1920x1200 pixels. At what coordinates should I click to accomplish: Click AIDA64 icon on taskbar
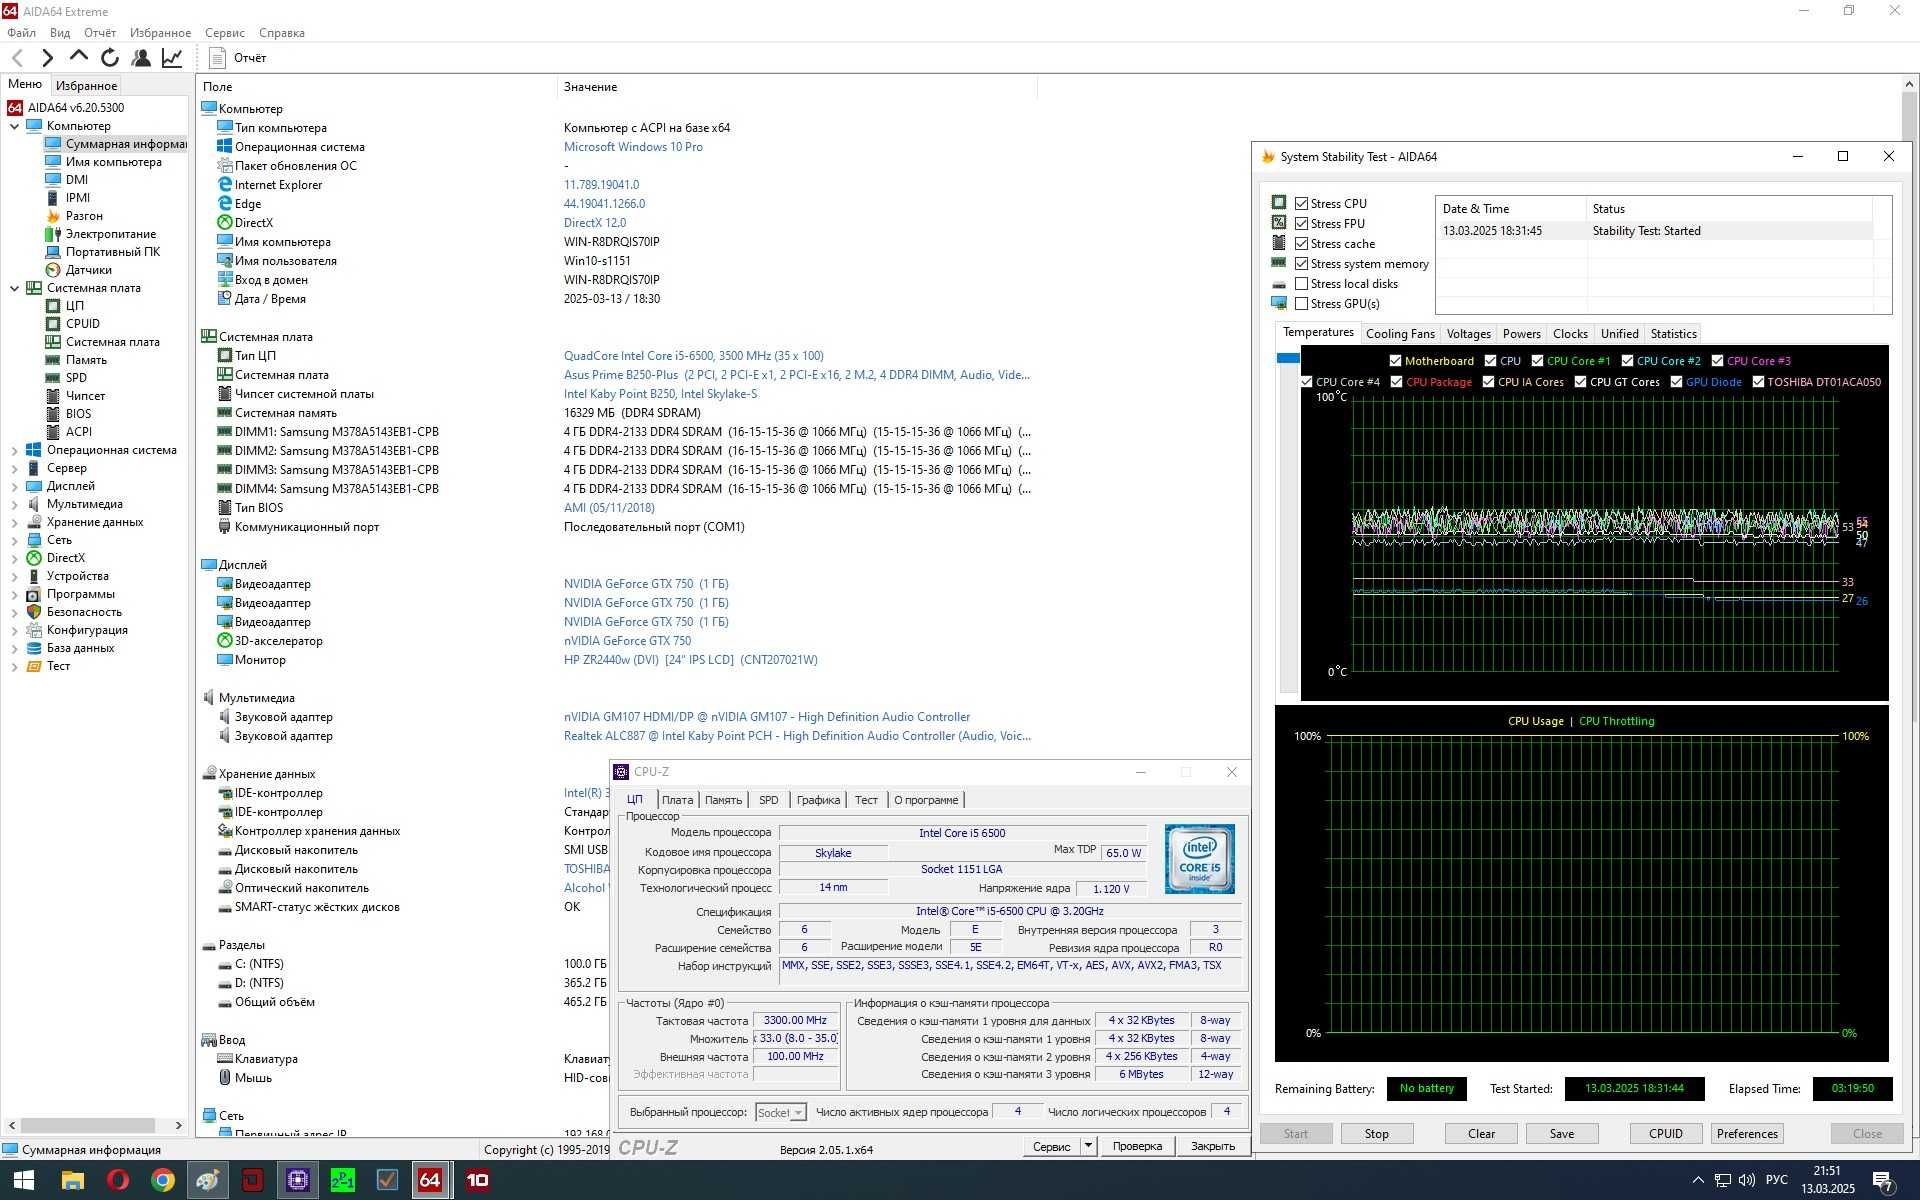430,1180
